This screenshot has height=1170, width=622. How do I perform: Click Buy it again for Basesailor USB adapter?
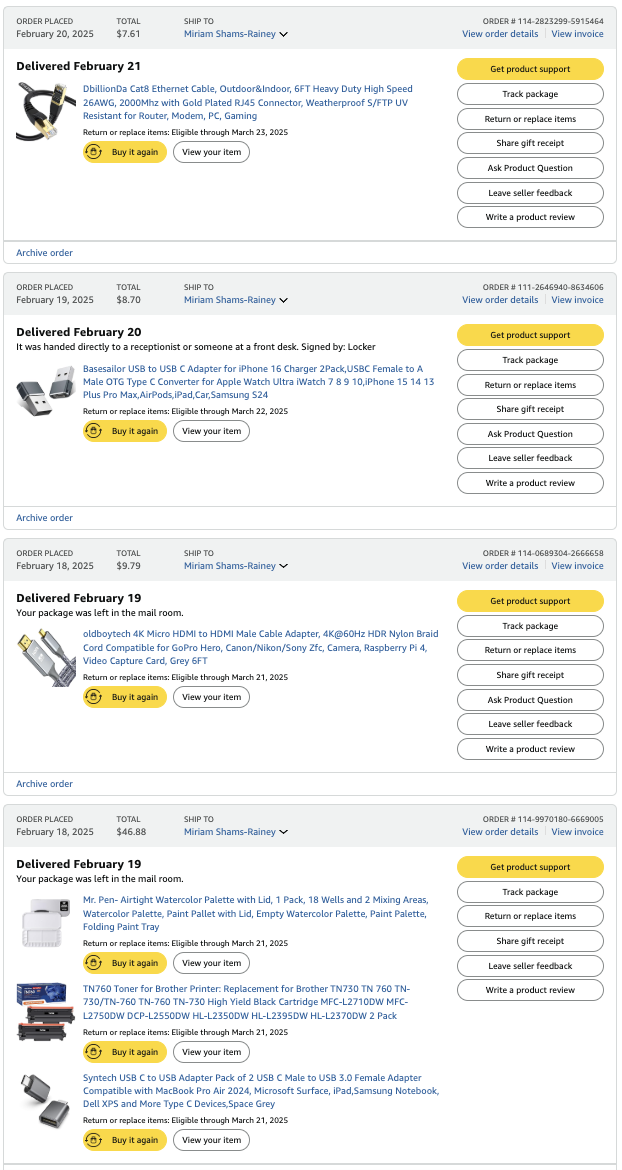(125, 431)
